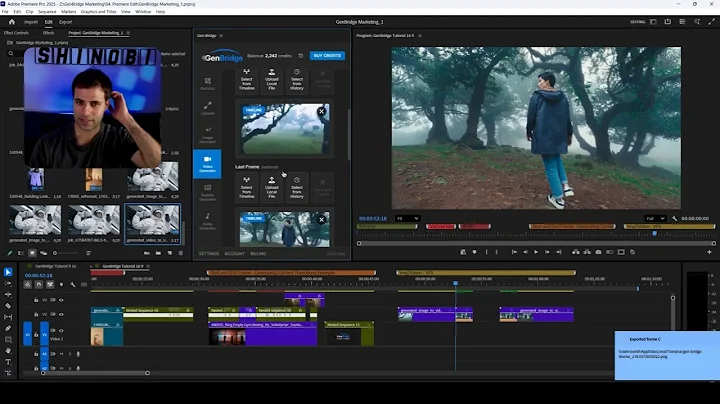Click the New Bin folder icon
Viewport: 720px width, 404px height.
158,253
